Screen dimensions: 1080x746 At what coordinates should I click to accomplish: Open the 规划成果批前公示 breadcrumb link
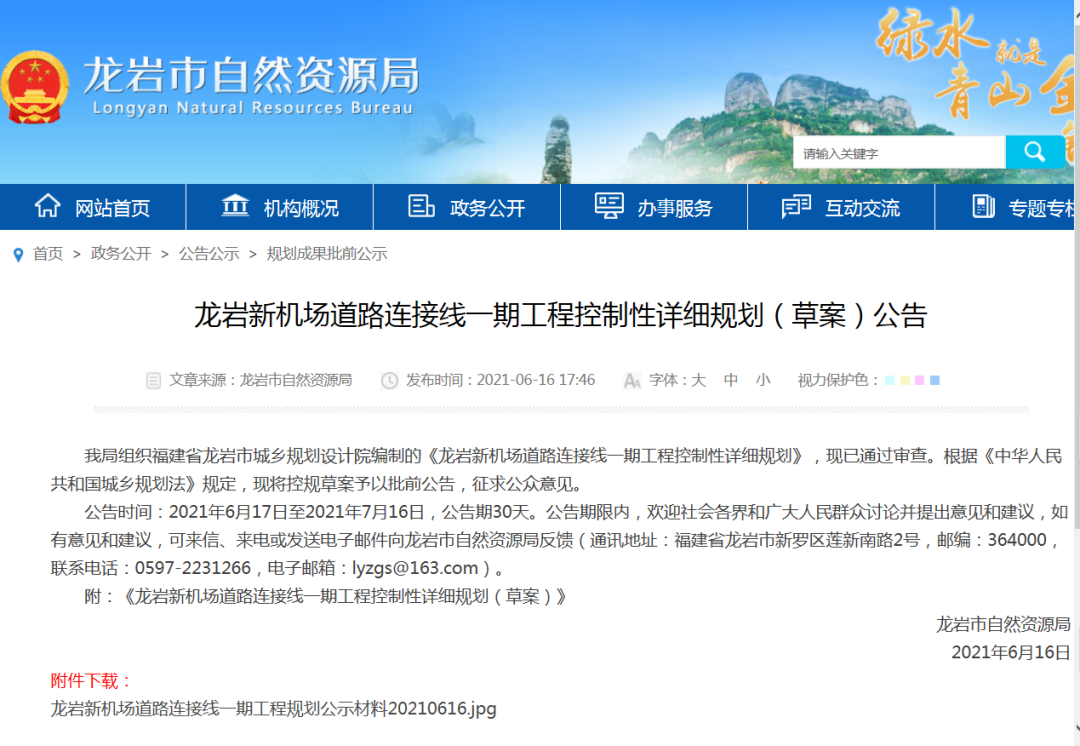tap(327, 254)
